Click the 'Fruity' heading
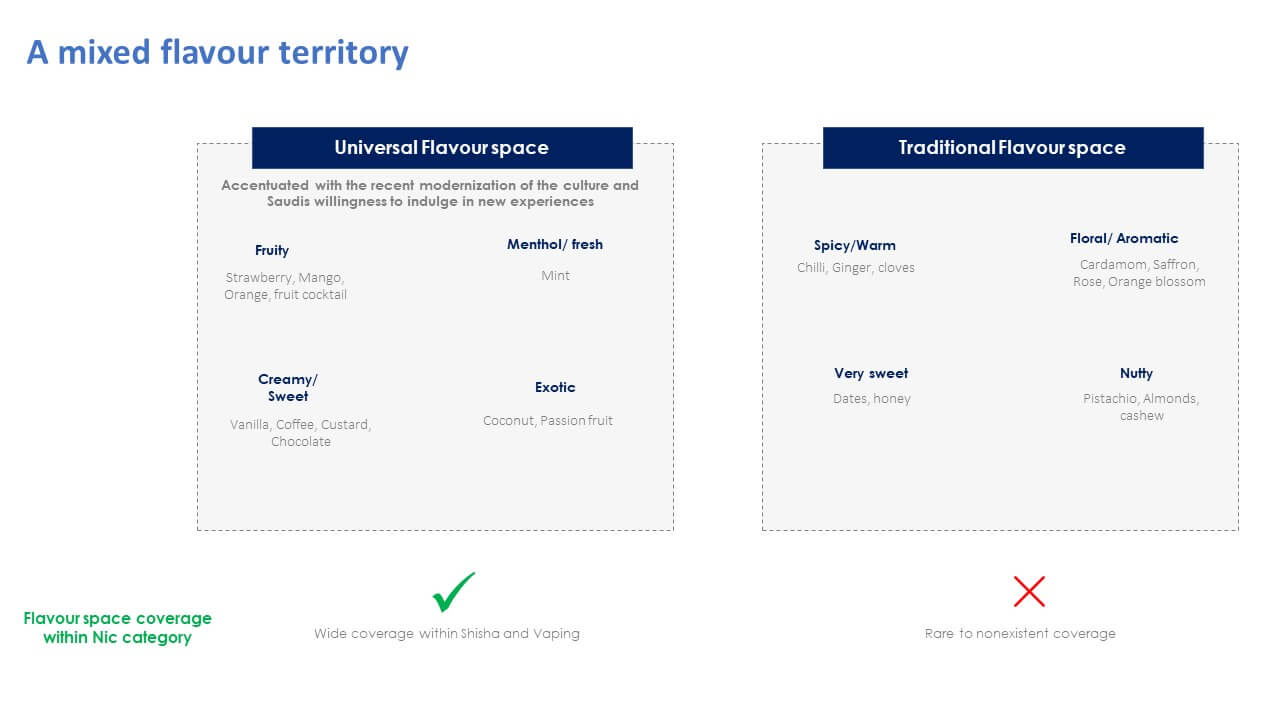The height and width of the screenshot is (720, 1280). point(272,250)
